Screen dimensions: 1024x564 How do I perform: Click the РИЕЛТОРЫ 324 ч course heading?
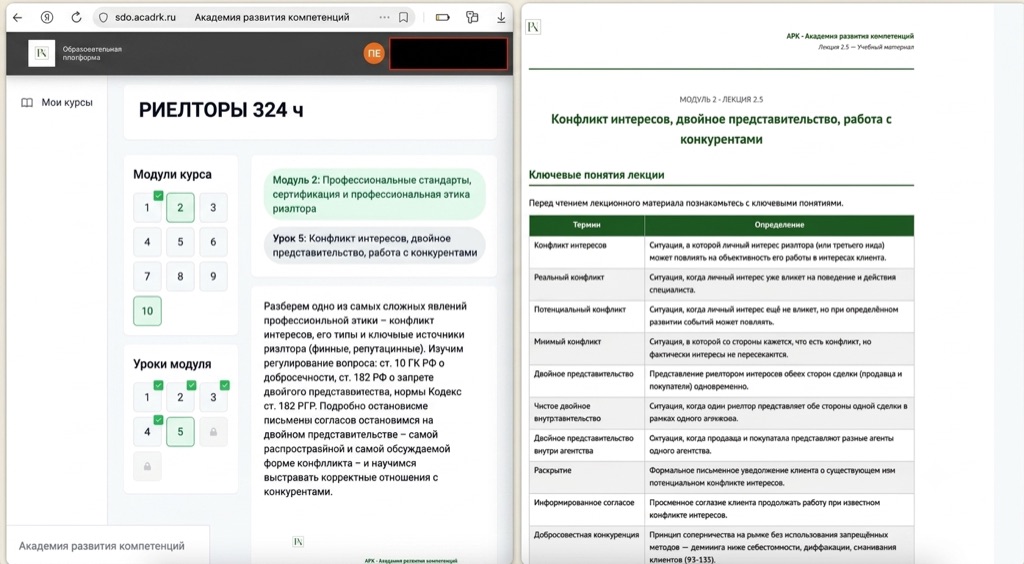(x=221, y=110)
